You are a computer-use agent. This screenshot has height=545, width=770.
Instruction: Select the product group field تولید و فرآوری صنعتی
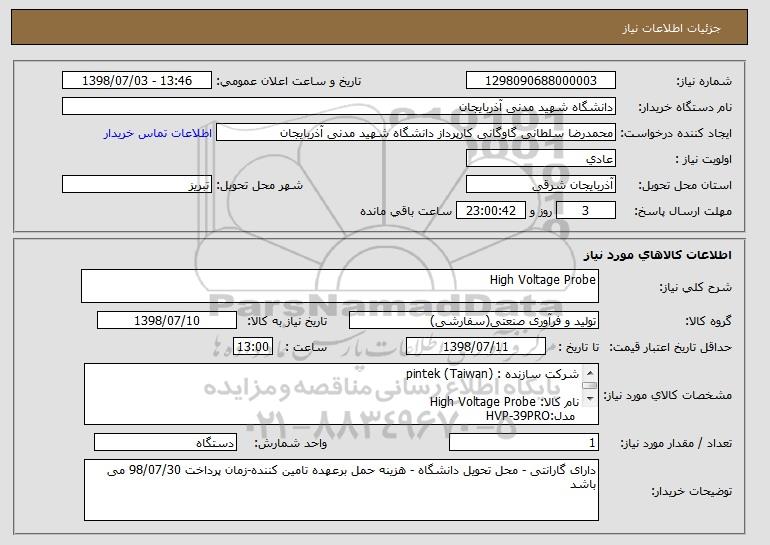474,321
